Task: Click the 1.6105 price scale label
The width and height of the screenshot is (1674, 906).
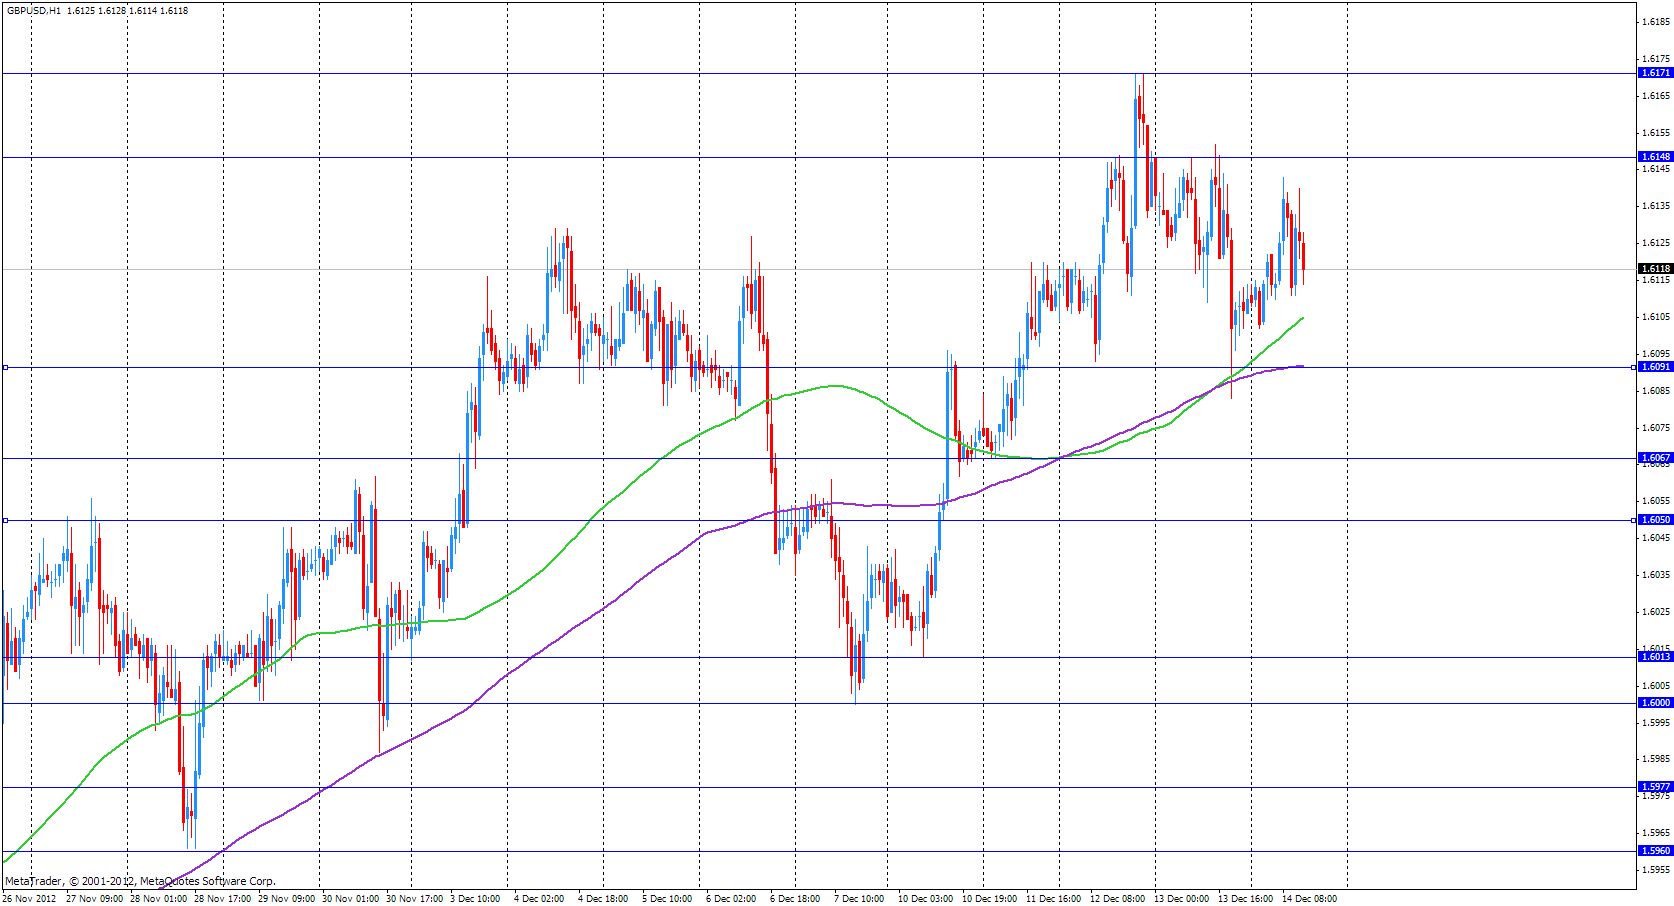Action: pos(1657,317)
